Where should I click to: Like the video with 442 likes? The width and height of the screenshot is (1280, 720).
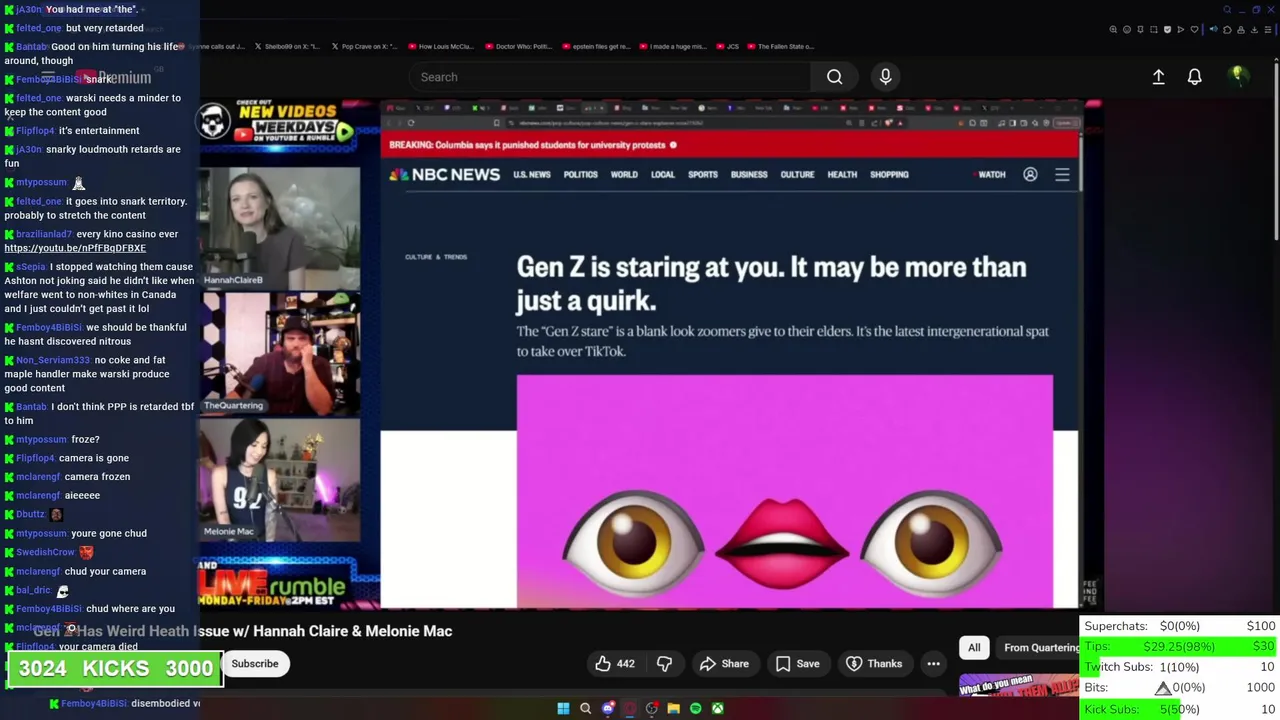point(614,664)
